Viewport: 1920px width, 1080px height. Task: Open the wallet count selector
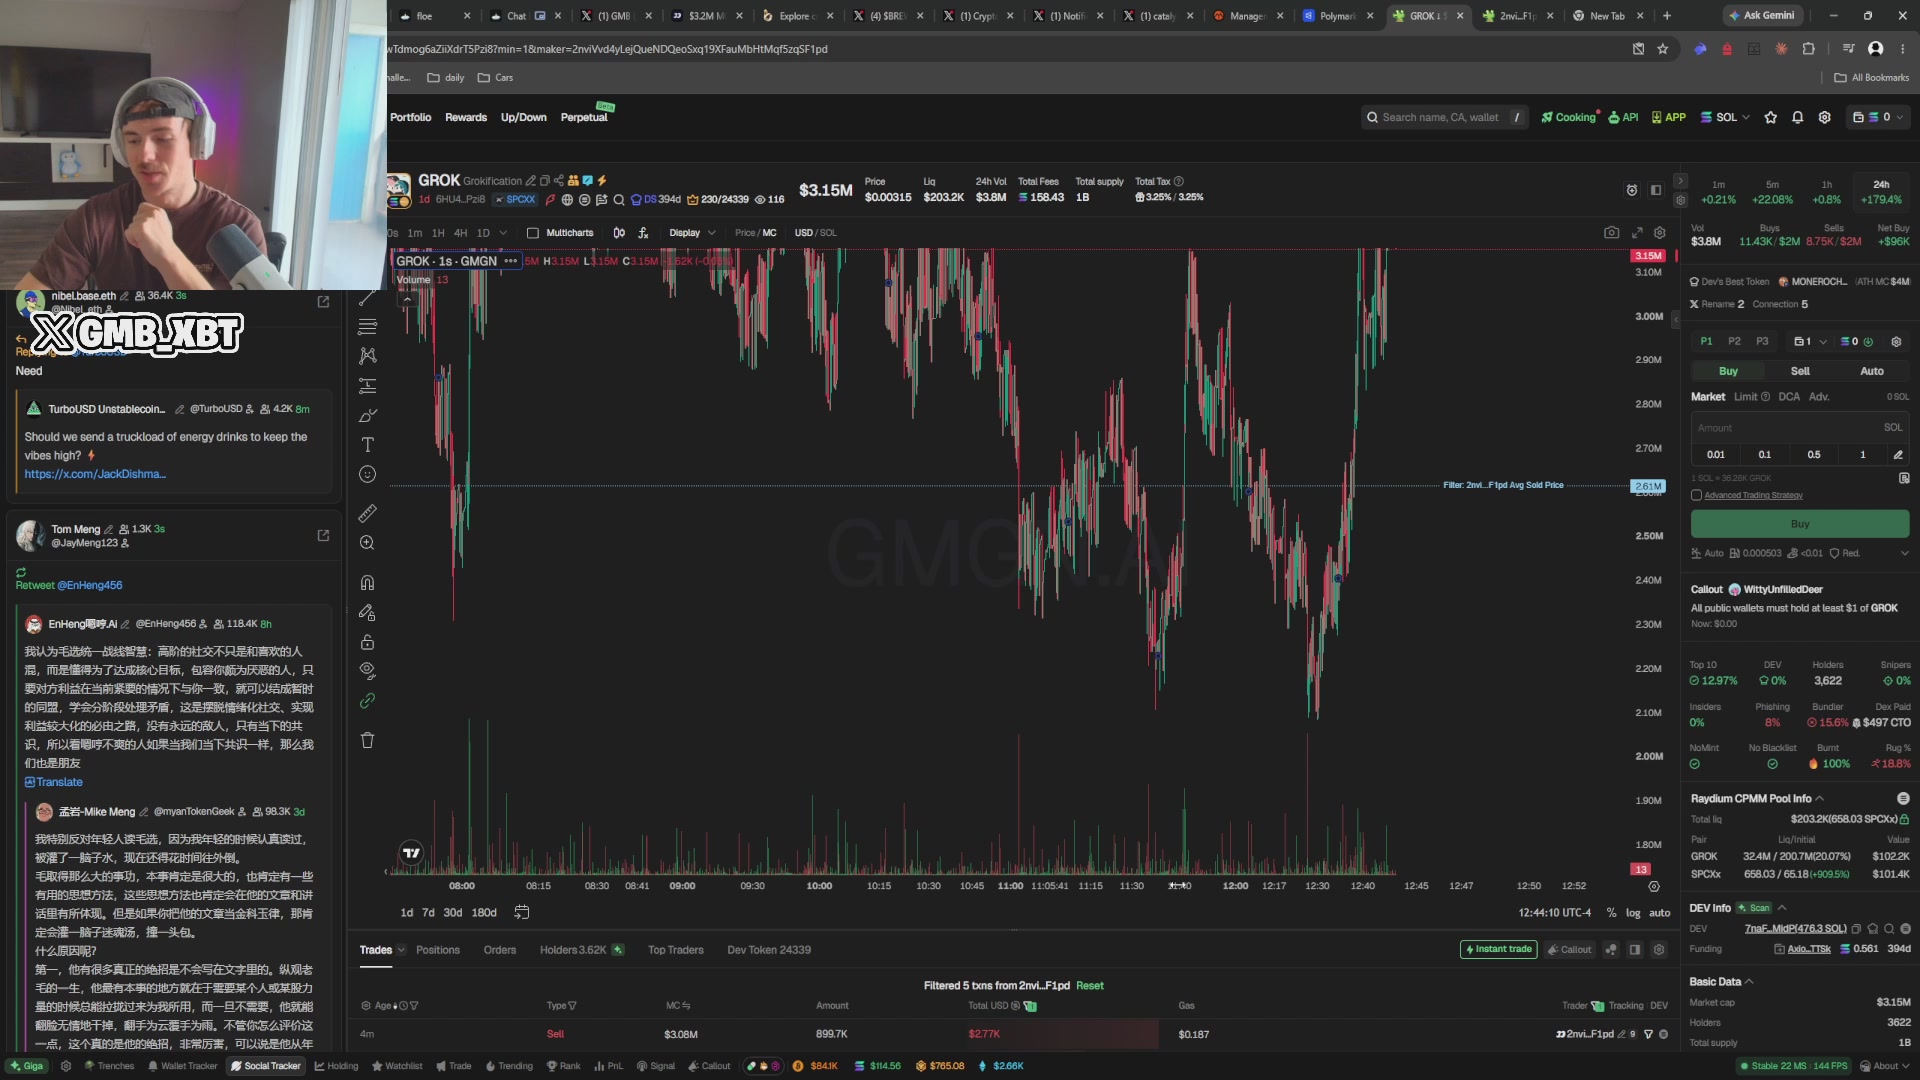[x=1811, y=342]
